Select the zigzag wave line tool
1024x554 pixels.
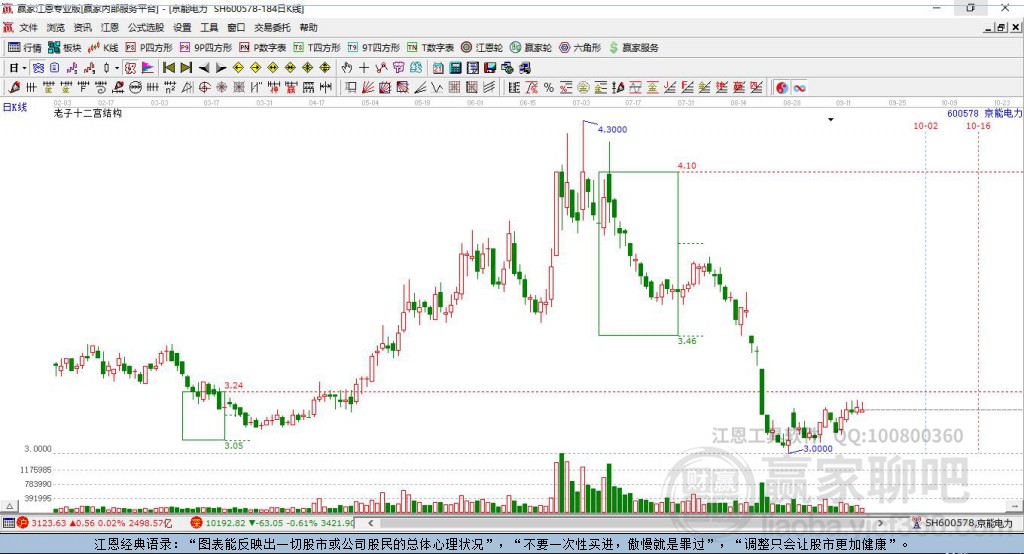pos(436,88)
